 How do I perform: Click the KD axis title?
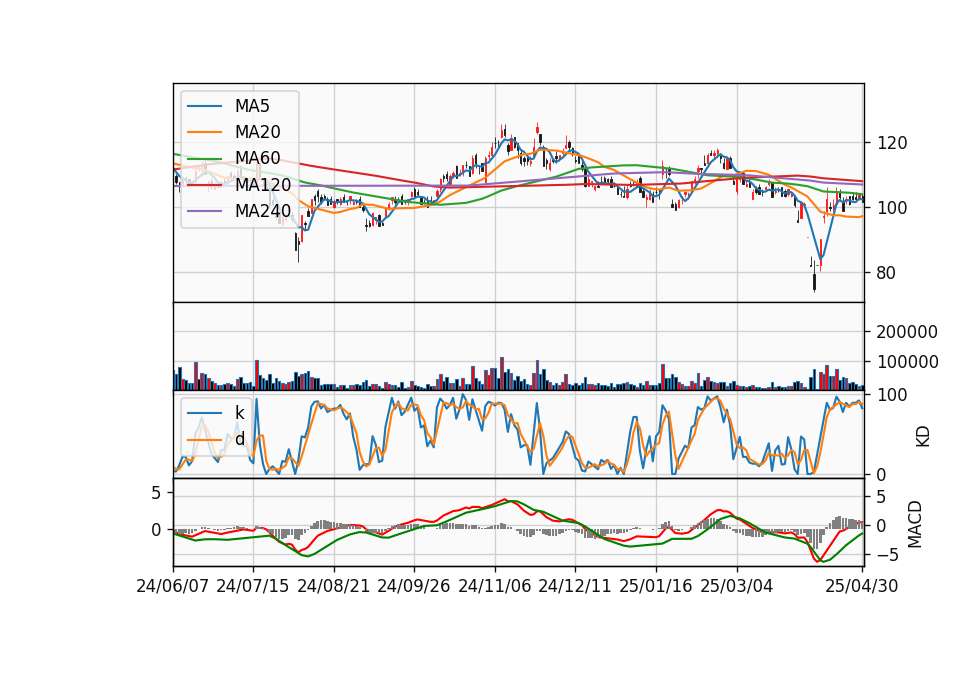923,437
